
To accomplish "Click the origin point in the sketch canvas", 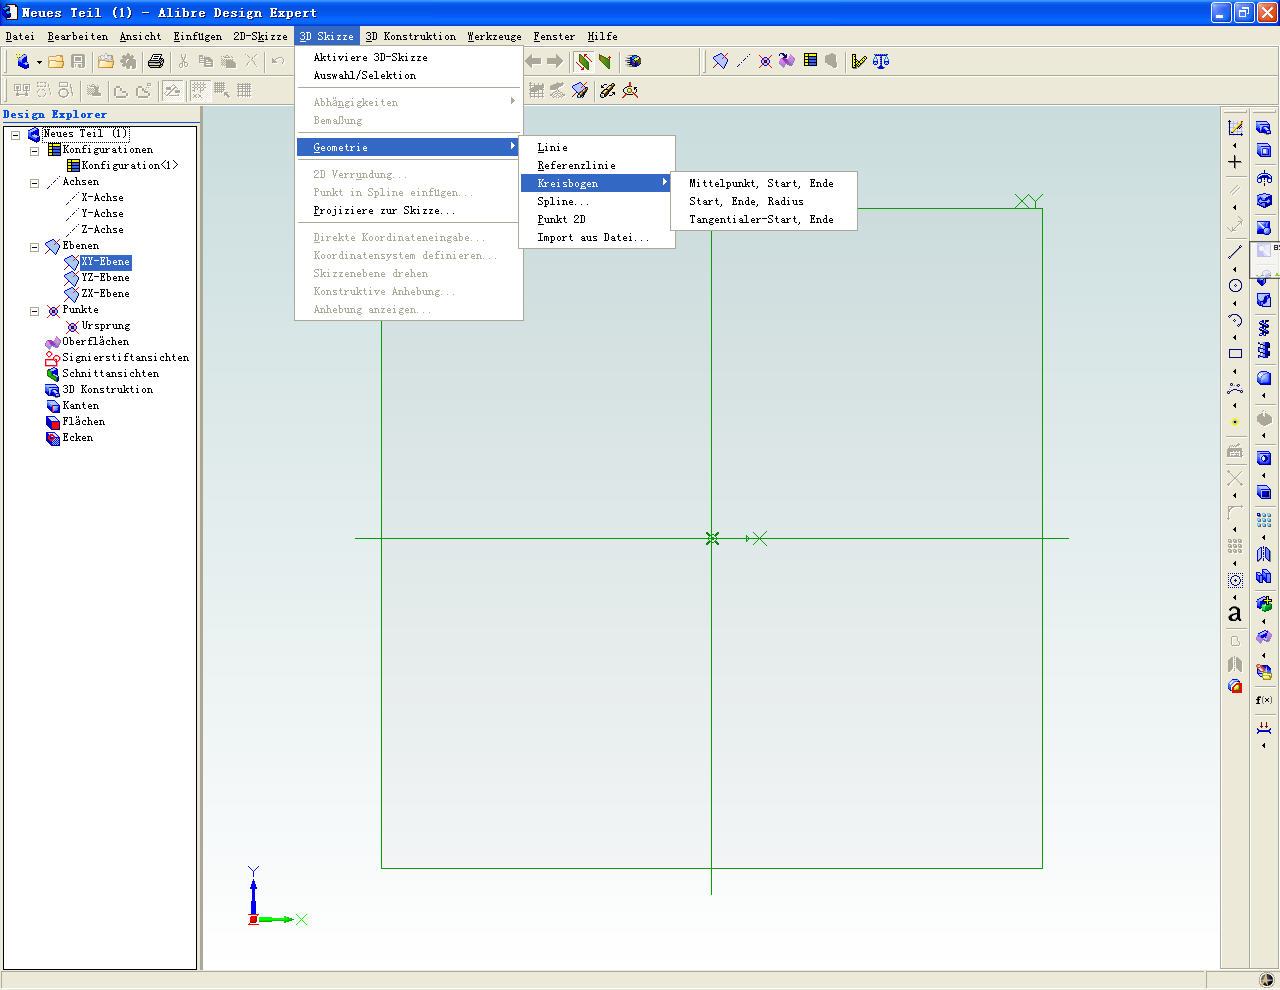I will pyautogui.click(x=712, y=538).
